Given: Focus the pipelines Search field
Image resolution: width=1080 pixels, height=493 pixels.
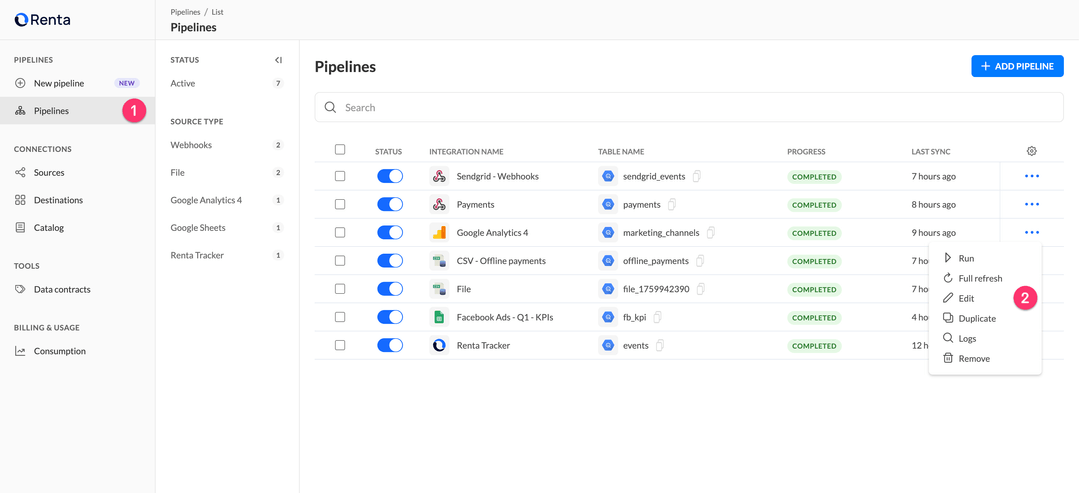Looking at the screenshot, I should (690, 107).
